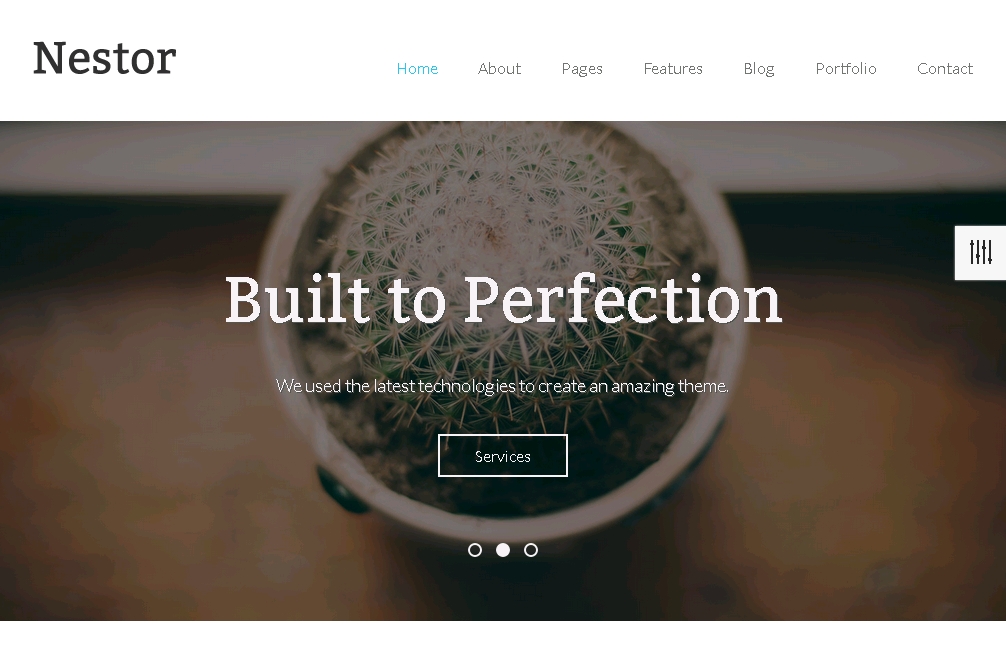Click the white strip beneath the hero slider
The height and width of the screenshot is (655, 1006).
[x=503, y=638]
